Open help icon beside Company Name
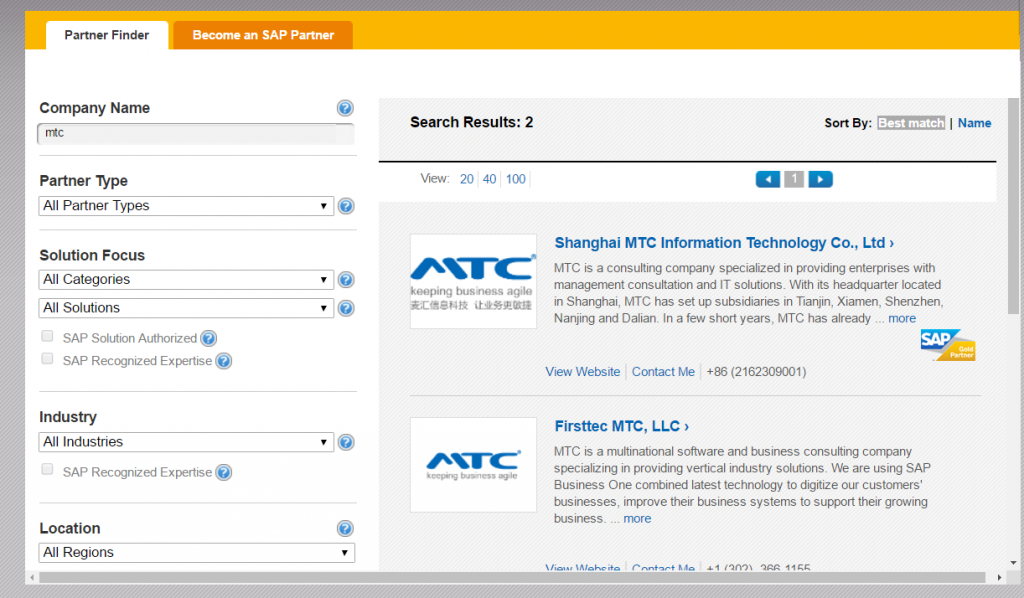The image size is (1024, 598). click(345, 108)
